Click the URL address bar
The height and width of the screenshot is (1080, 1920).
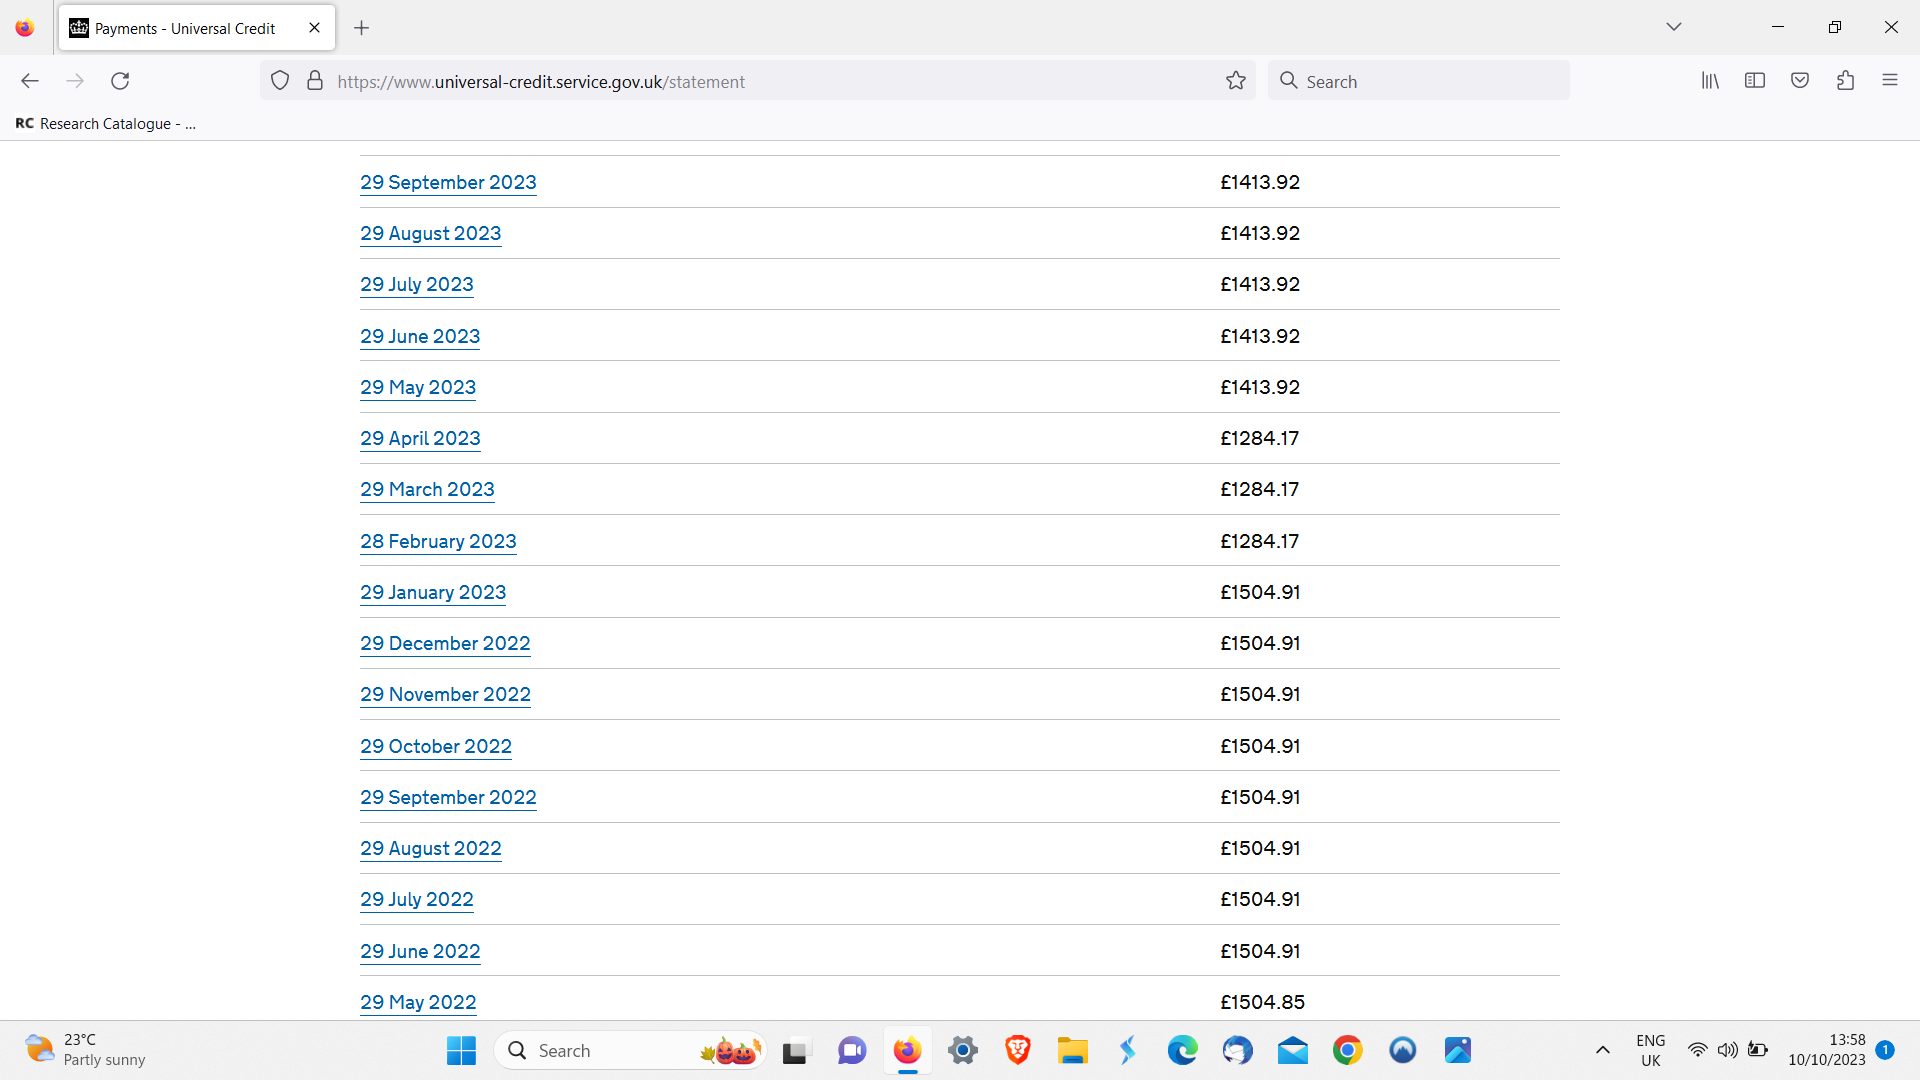760,81
